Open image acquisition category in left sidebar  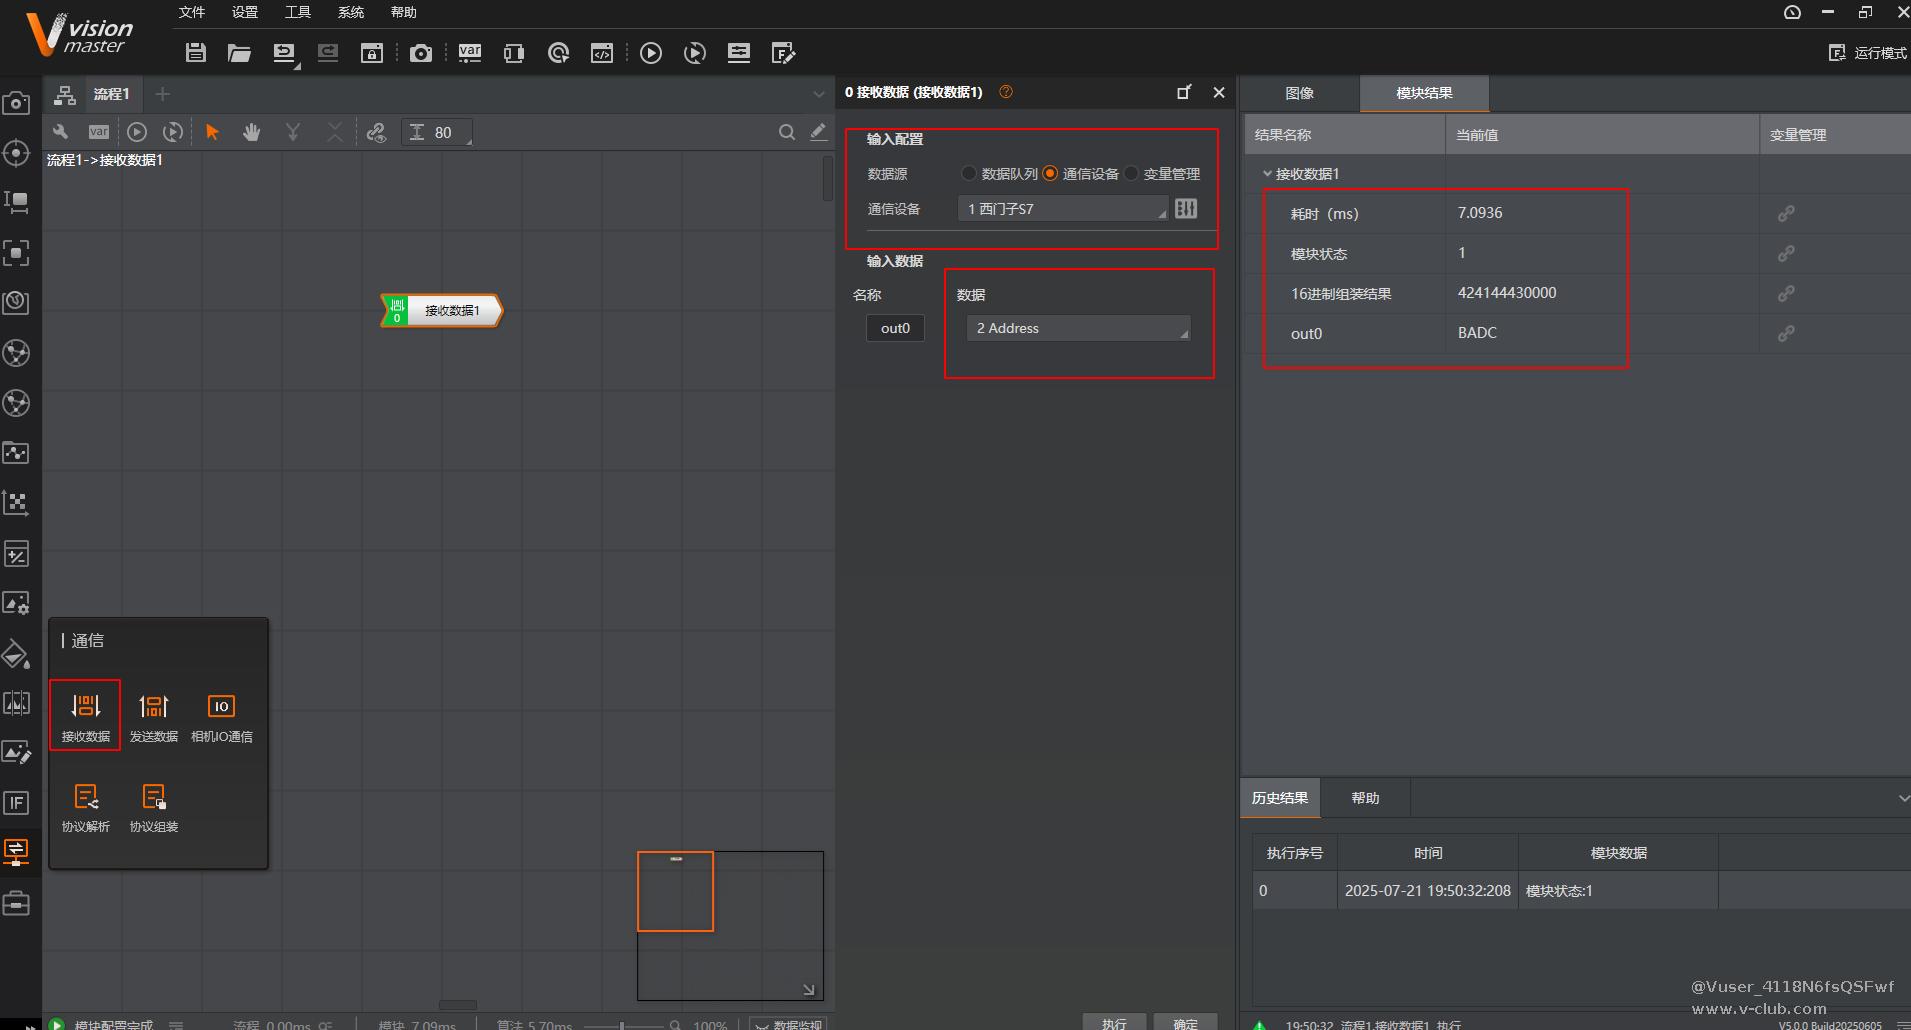pos(16,102)
